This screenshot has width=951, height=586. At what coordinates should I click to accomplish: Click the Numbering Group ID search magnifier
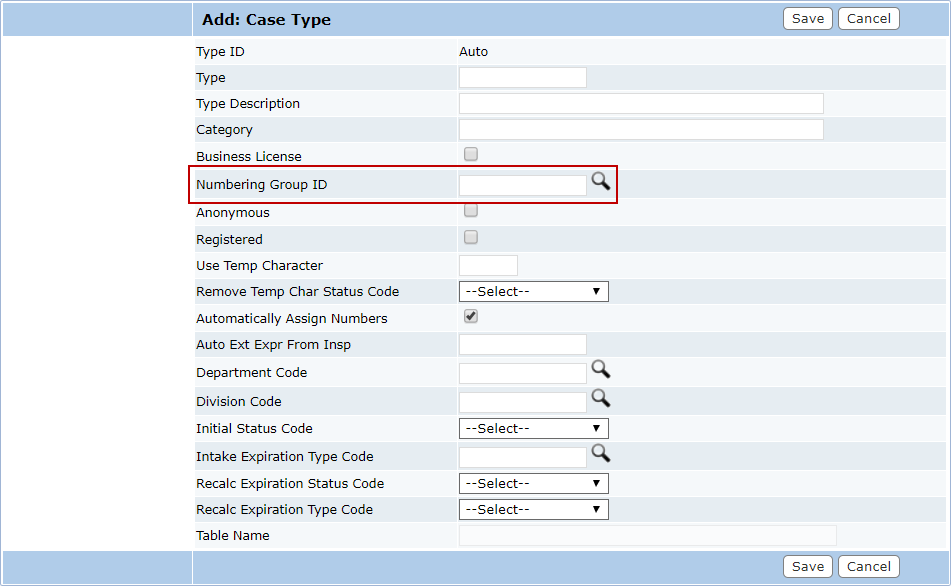pyautogui.click(x=600, y=181)
